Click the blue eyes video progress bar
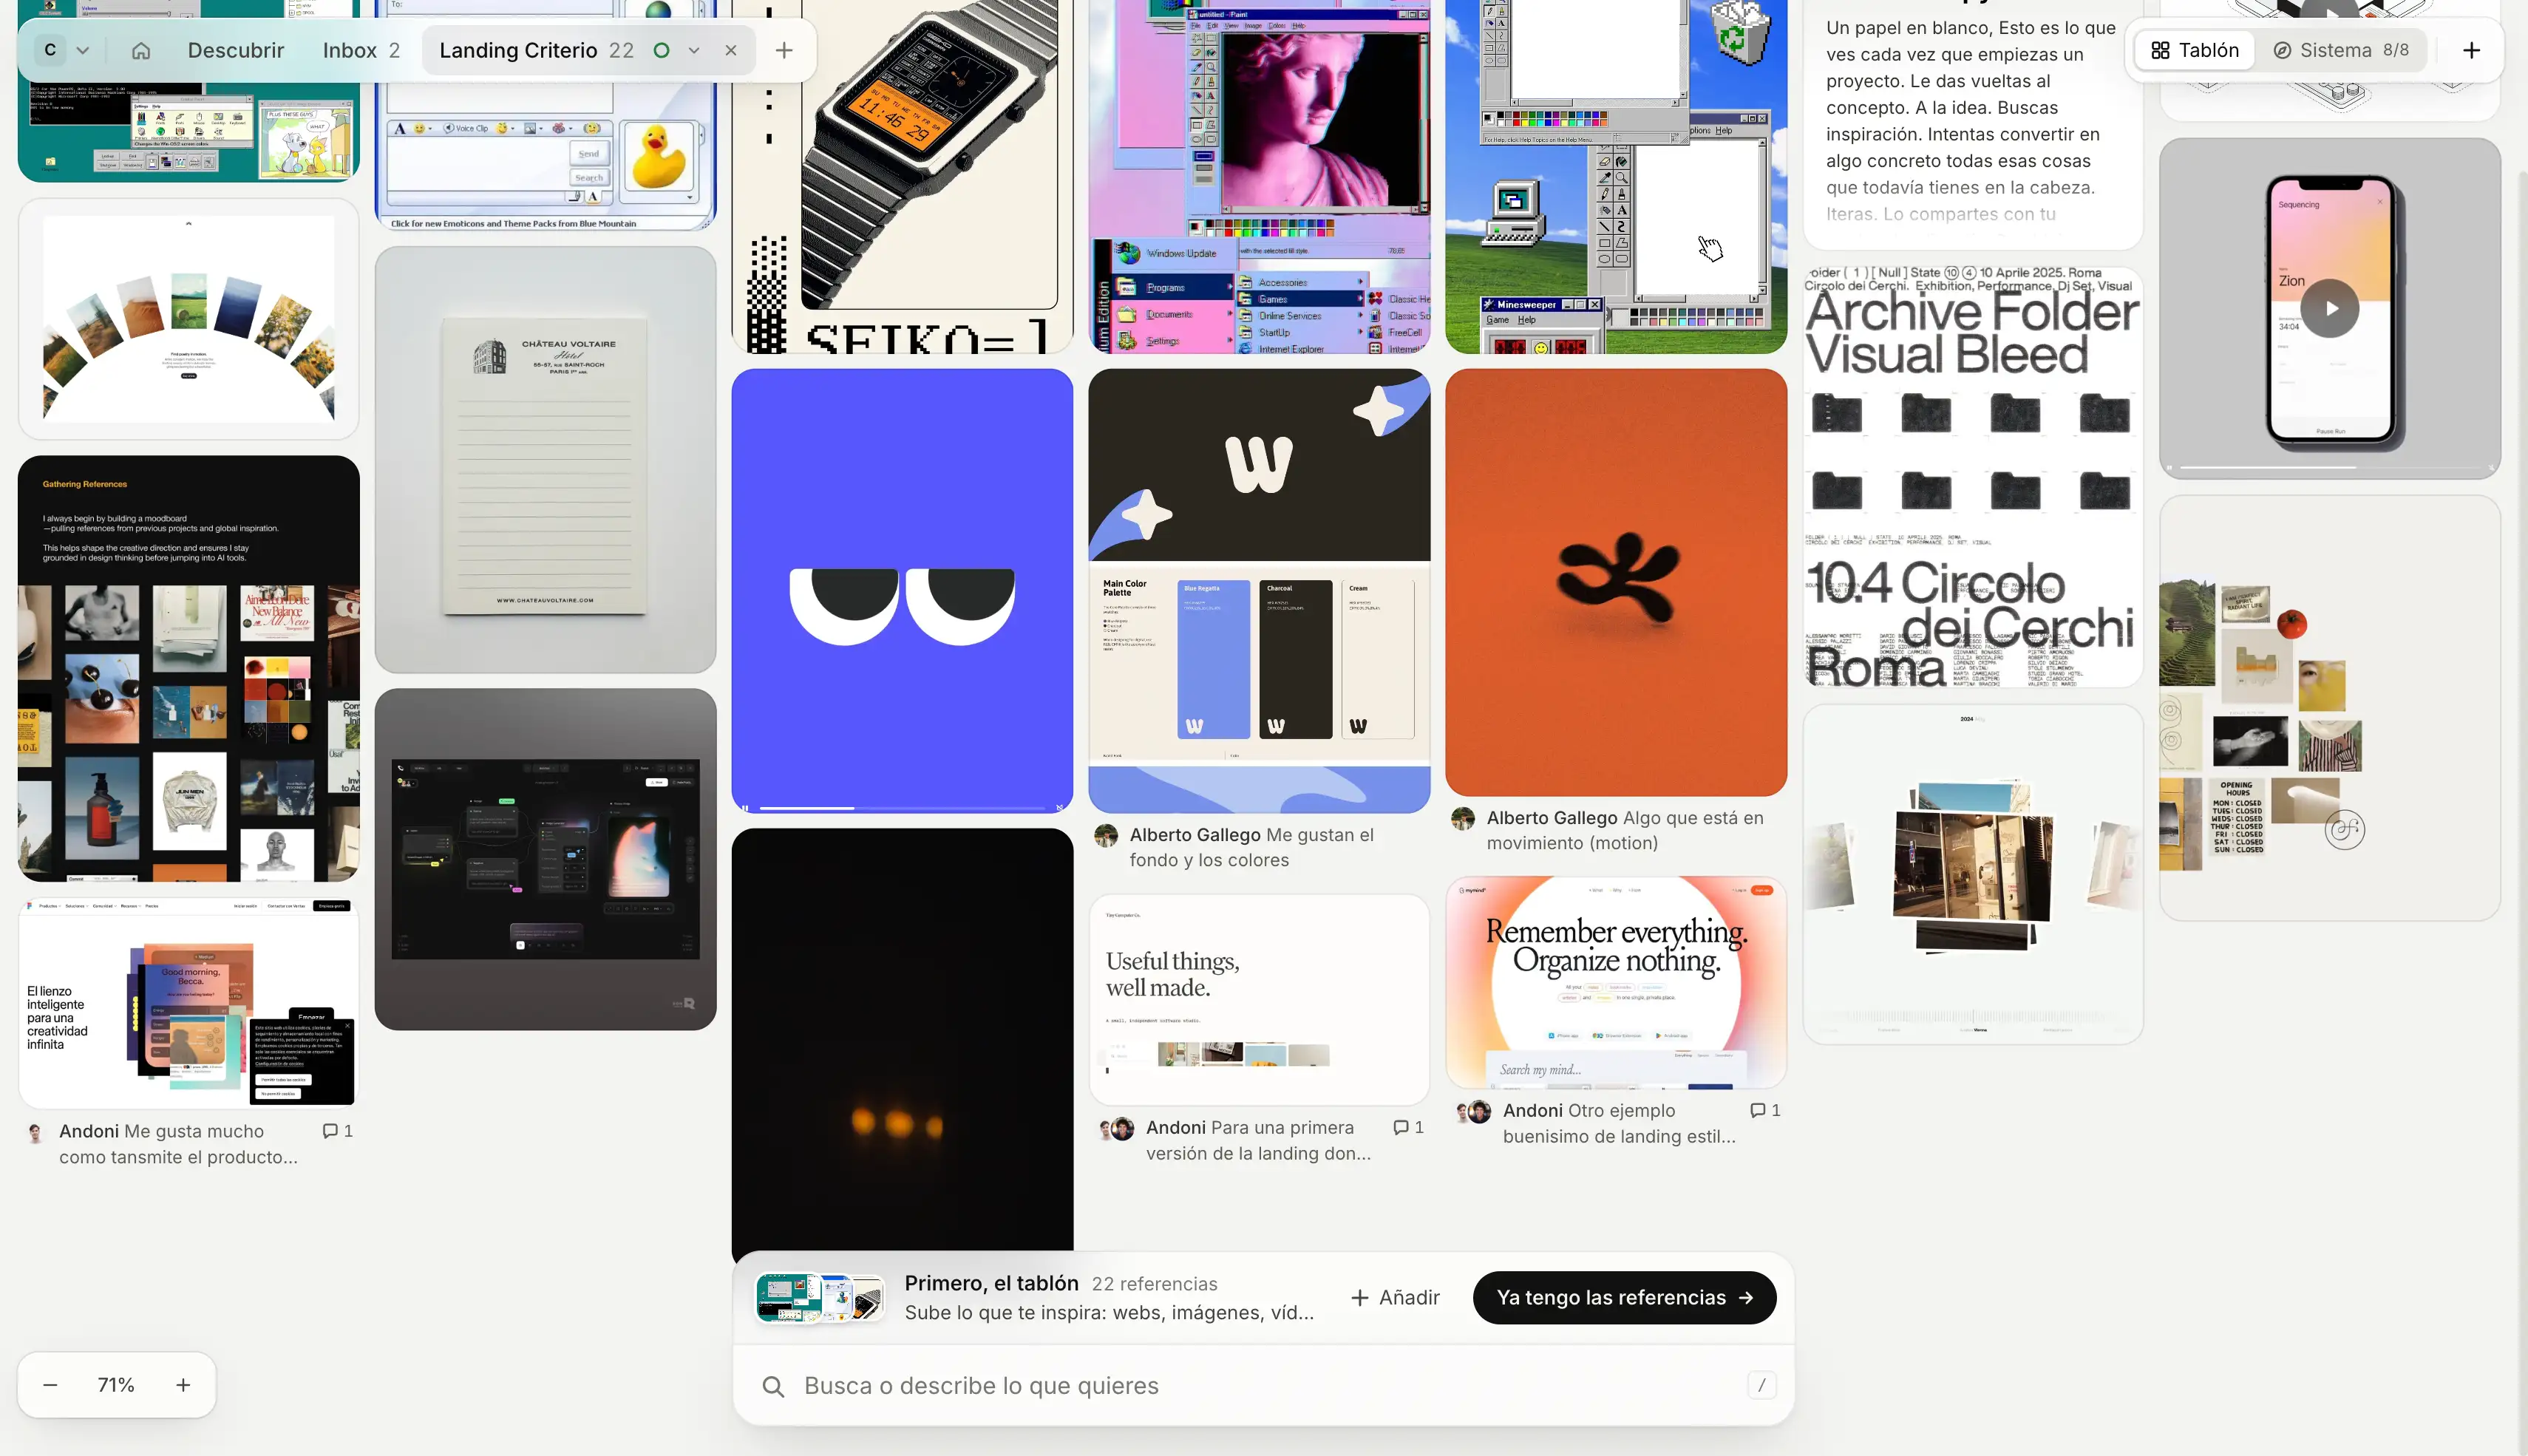 [x=902, y=807]
